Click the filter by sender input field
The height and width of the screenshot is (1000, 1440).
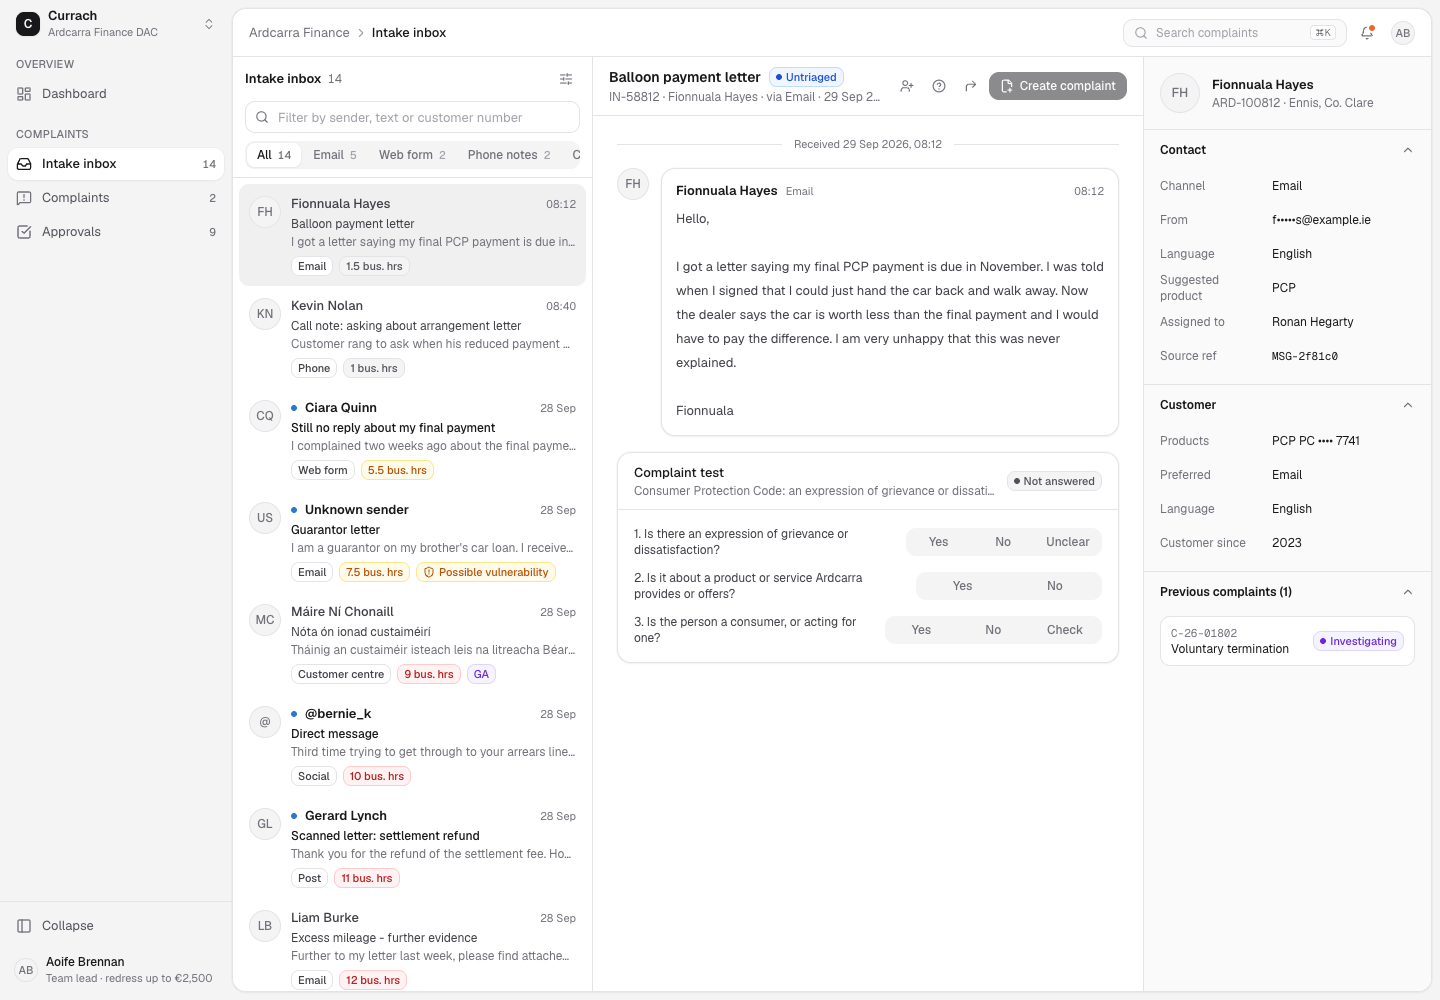pos(412,117)
